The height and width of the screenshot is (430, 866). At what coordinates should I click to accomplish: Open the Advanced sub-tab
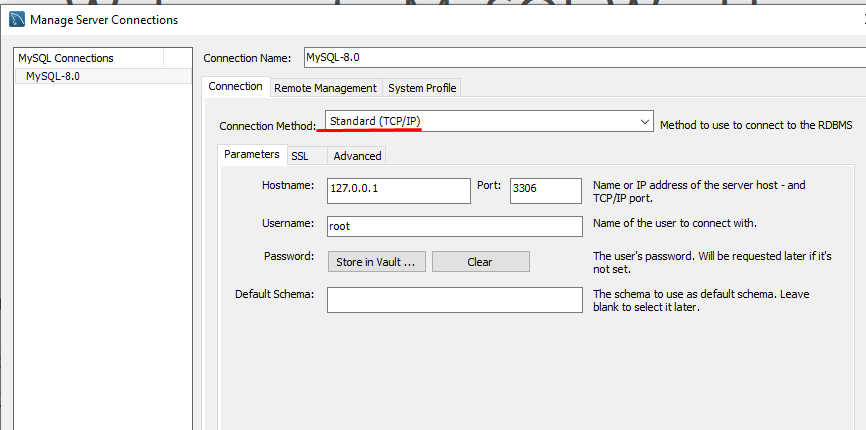[357, 156]
